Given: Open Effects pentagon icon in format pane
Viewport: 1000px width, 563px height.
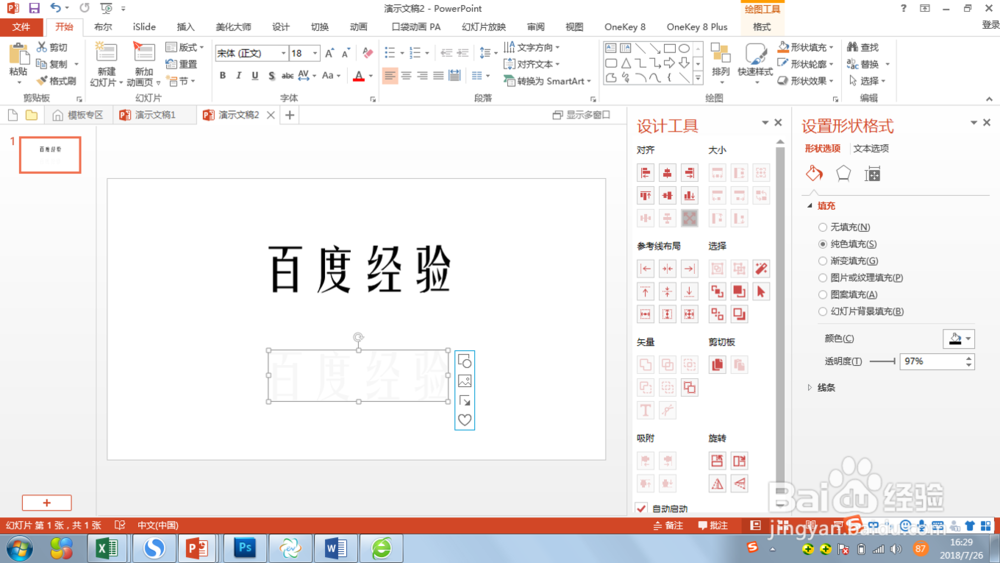Looking at the screenshot, I should tap(843, 173).
